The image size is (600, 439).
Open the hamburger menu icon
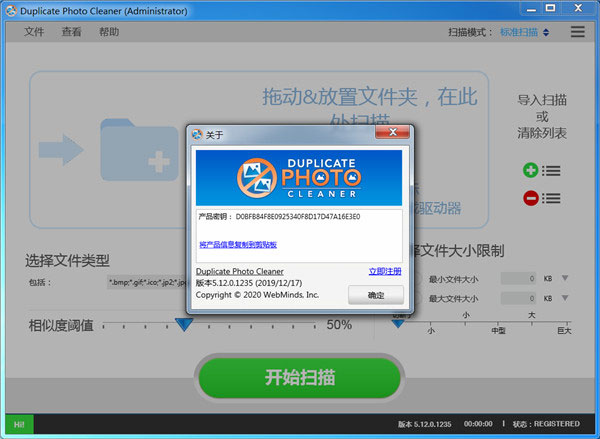point(577,32)
